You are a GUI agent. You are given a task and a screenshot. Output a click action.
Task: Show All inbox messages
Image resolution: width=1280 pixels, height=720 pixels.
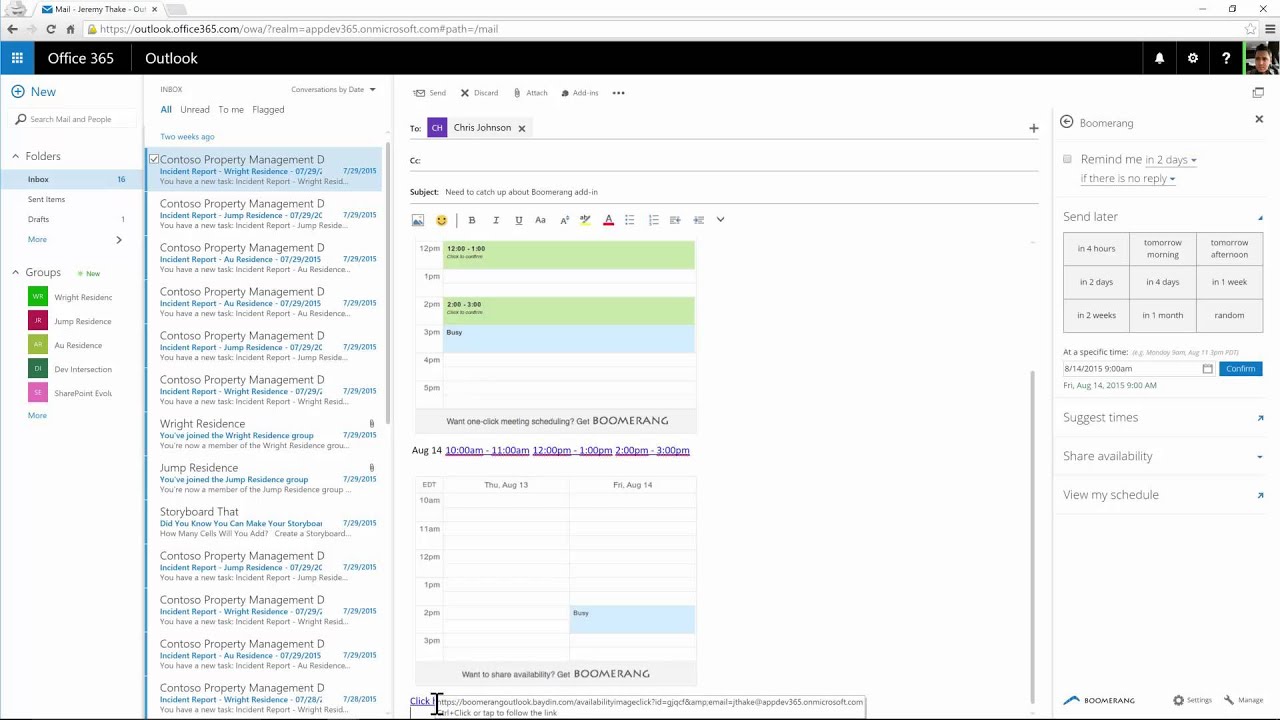166,110
